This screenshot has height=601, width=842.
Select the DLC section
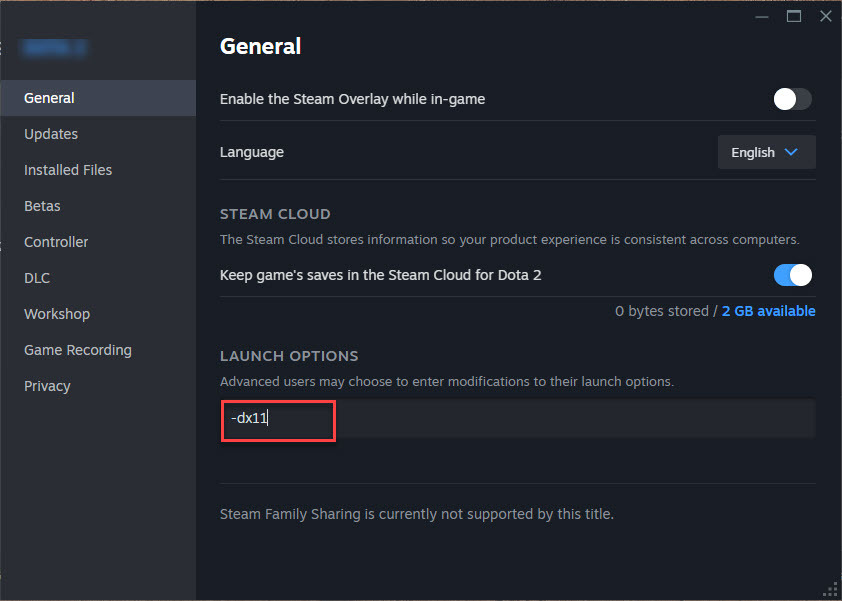[37, 278]
